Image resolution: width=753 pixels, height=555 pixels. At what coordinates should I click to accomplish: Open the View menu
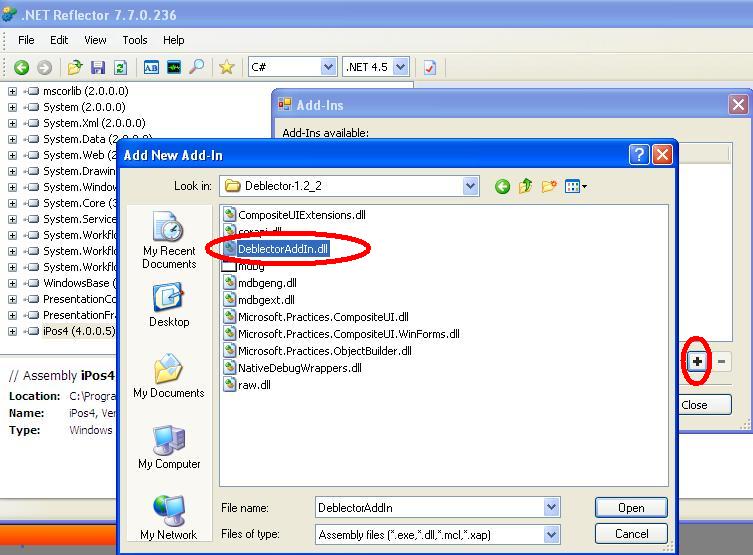(x=95, y=40)
